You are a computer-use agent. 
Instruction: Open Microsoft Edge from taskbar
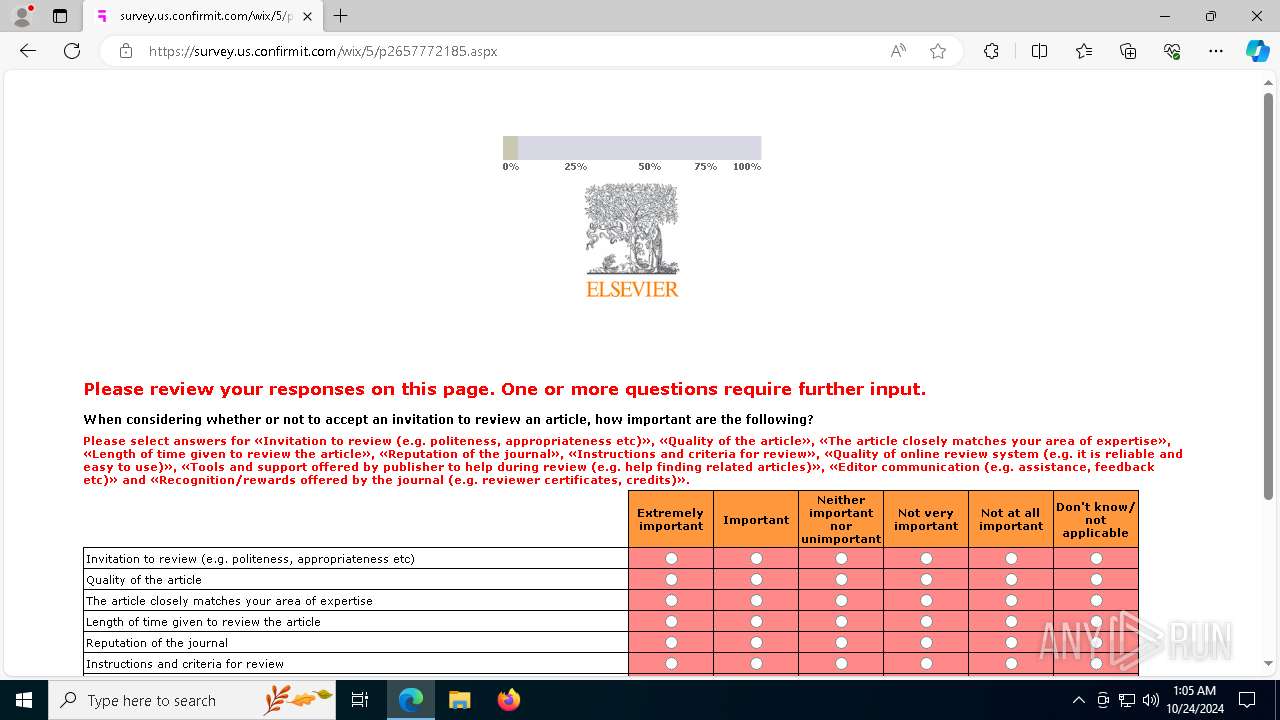click(x=411, y=700)
